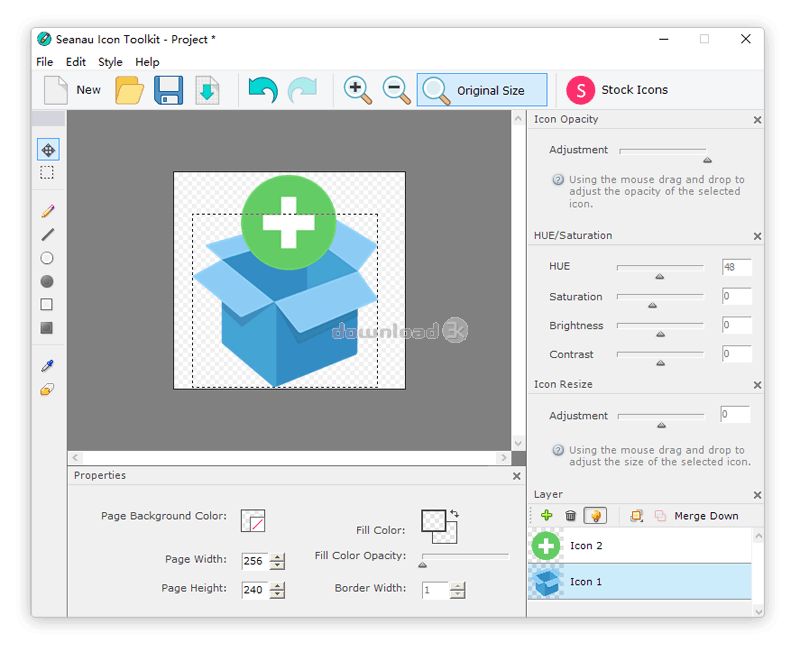Toggle layer visibility lightbulb button

[595, 516]
